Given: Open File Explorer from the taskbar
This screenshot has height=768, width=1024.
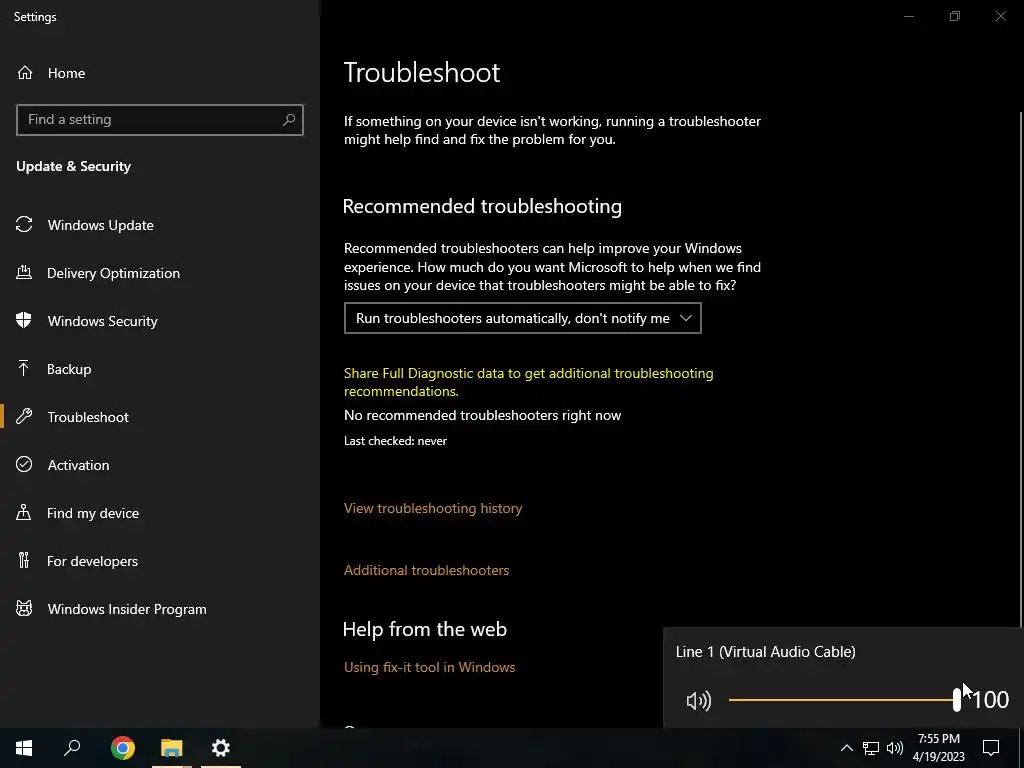Looking at the screenshot, I should click(172, 748).
